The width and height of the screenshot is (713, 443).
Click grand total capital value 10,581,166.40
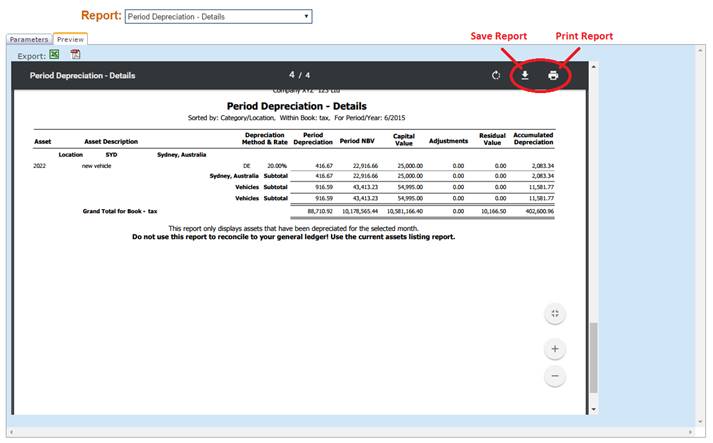tap(405, 211)
